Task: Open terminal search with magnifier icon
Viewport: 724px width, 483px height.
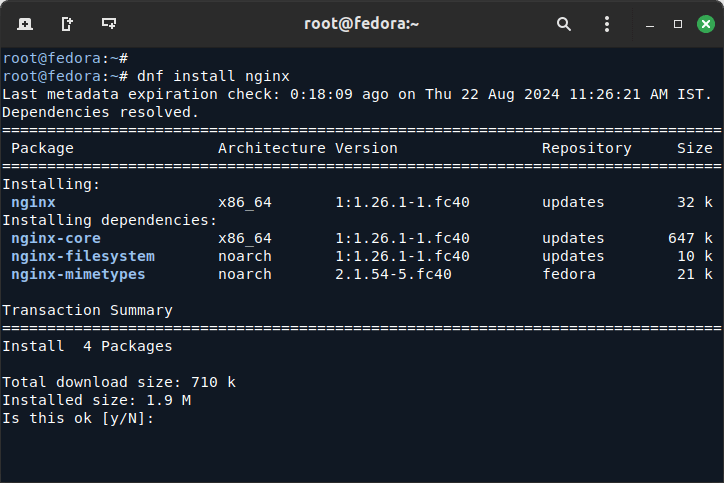Action: tap(564, 24)
